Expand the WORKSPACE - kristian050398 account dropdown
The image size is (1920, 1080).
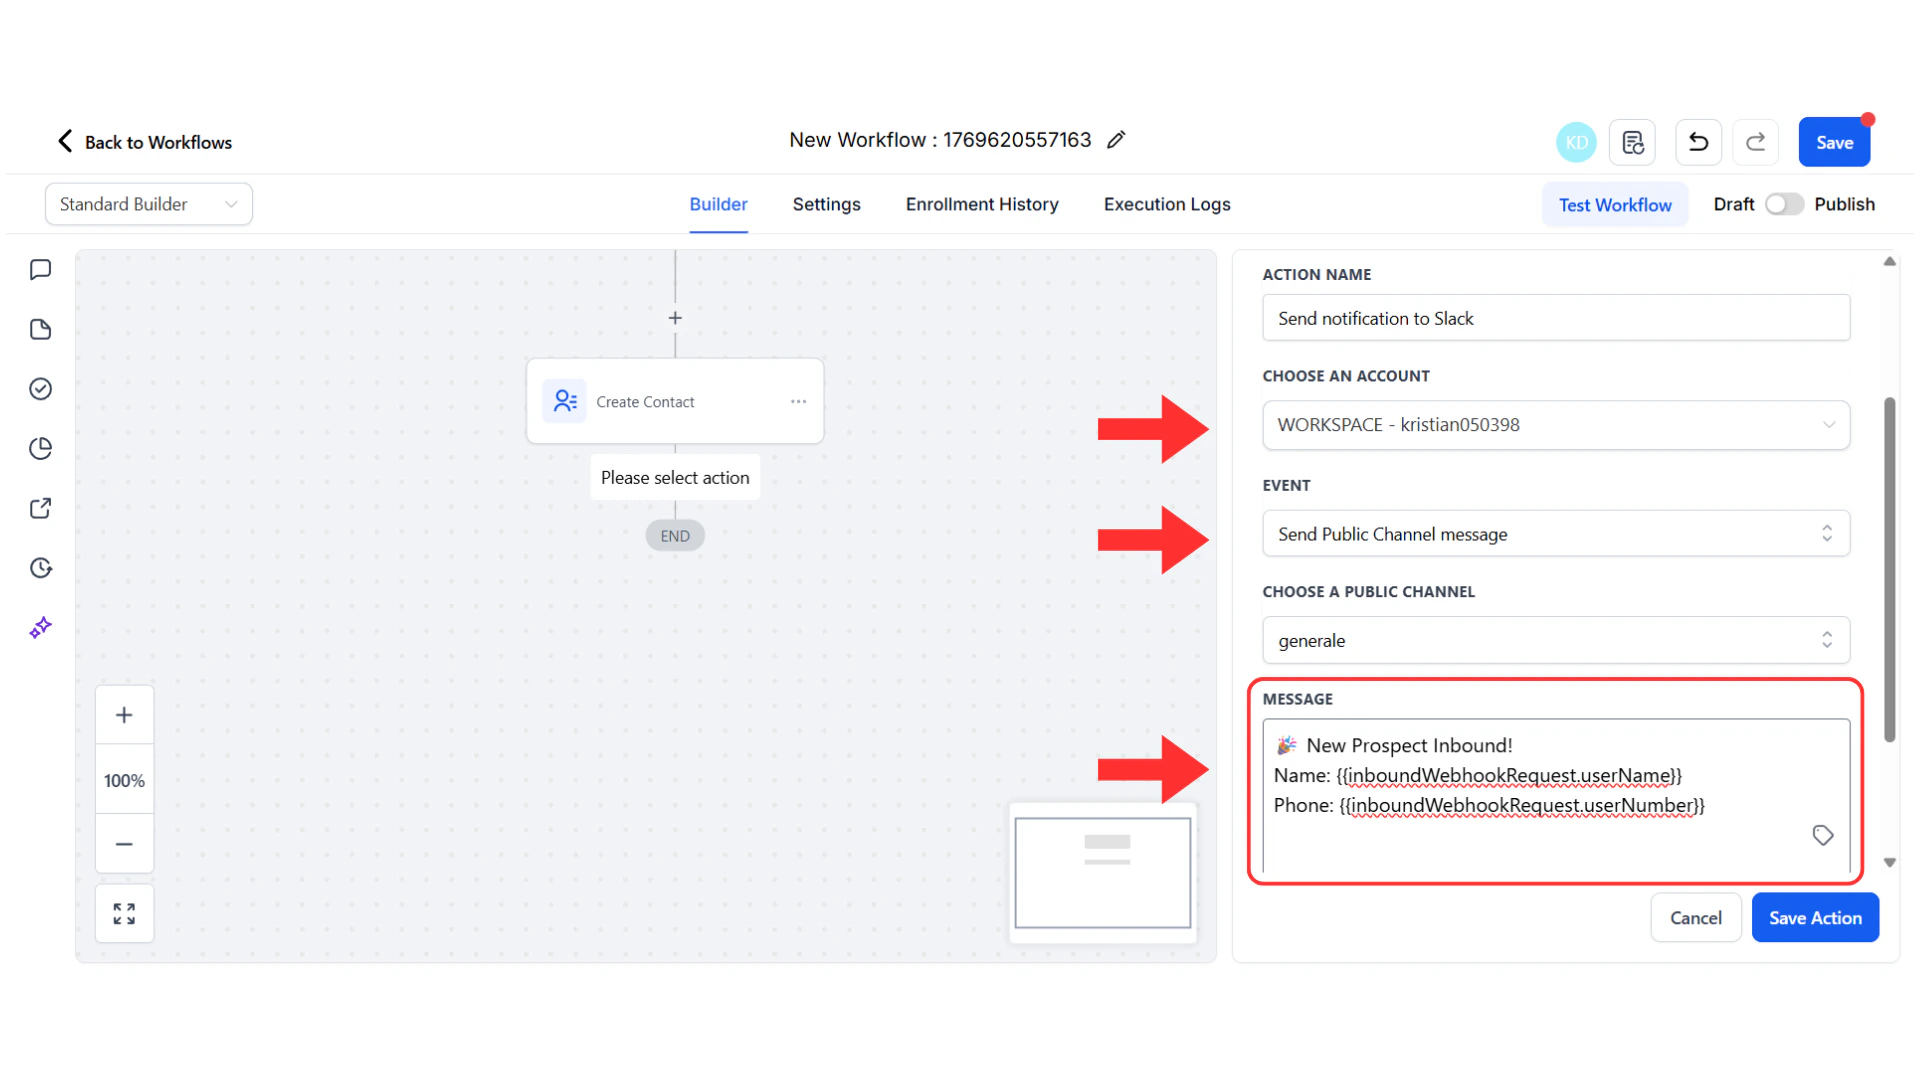[x=1555, y=425]
